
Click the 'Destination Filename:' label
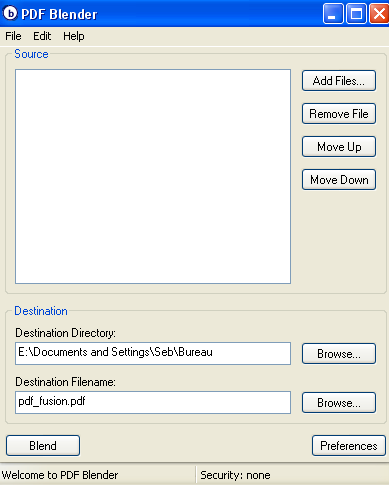[65, 382]
